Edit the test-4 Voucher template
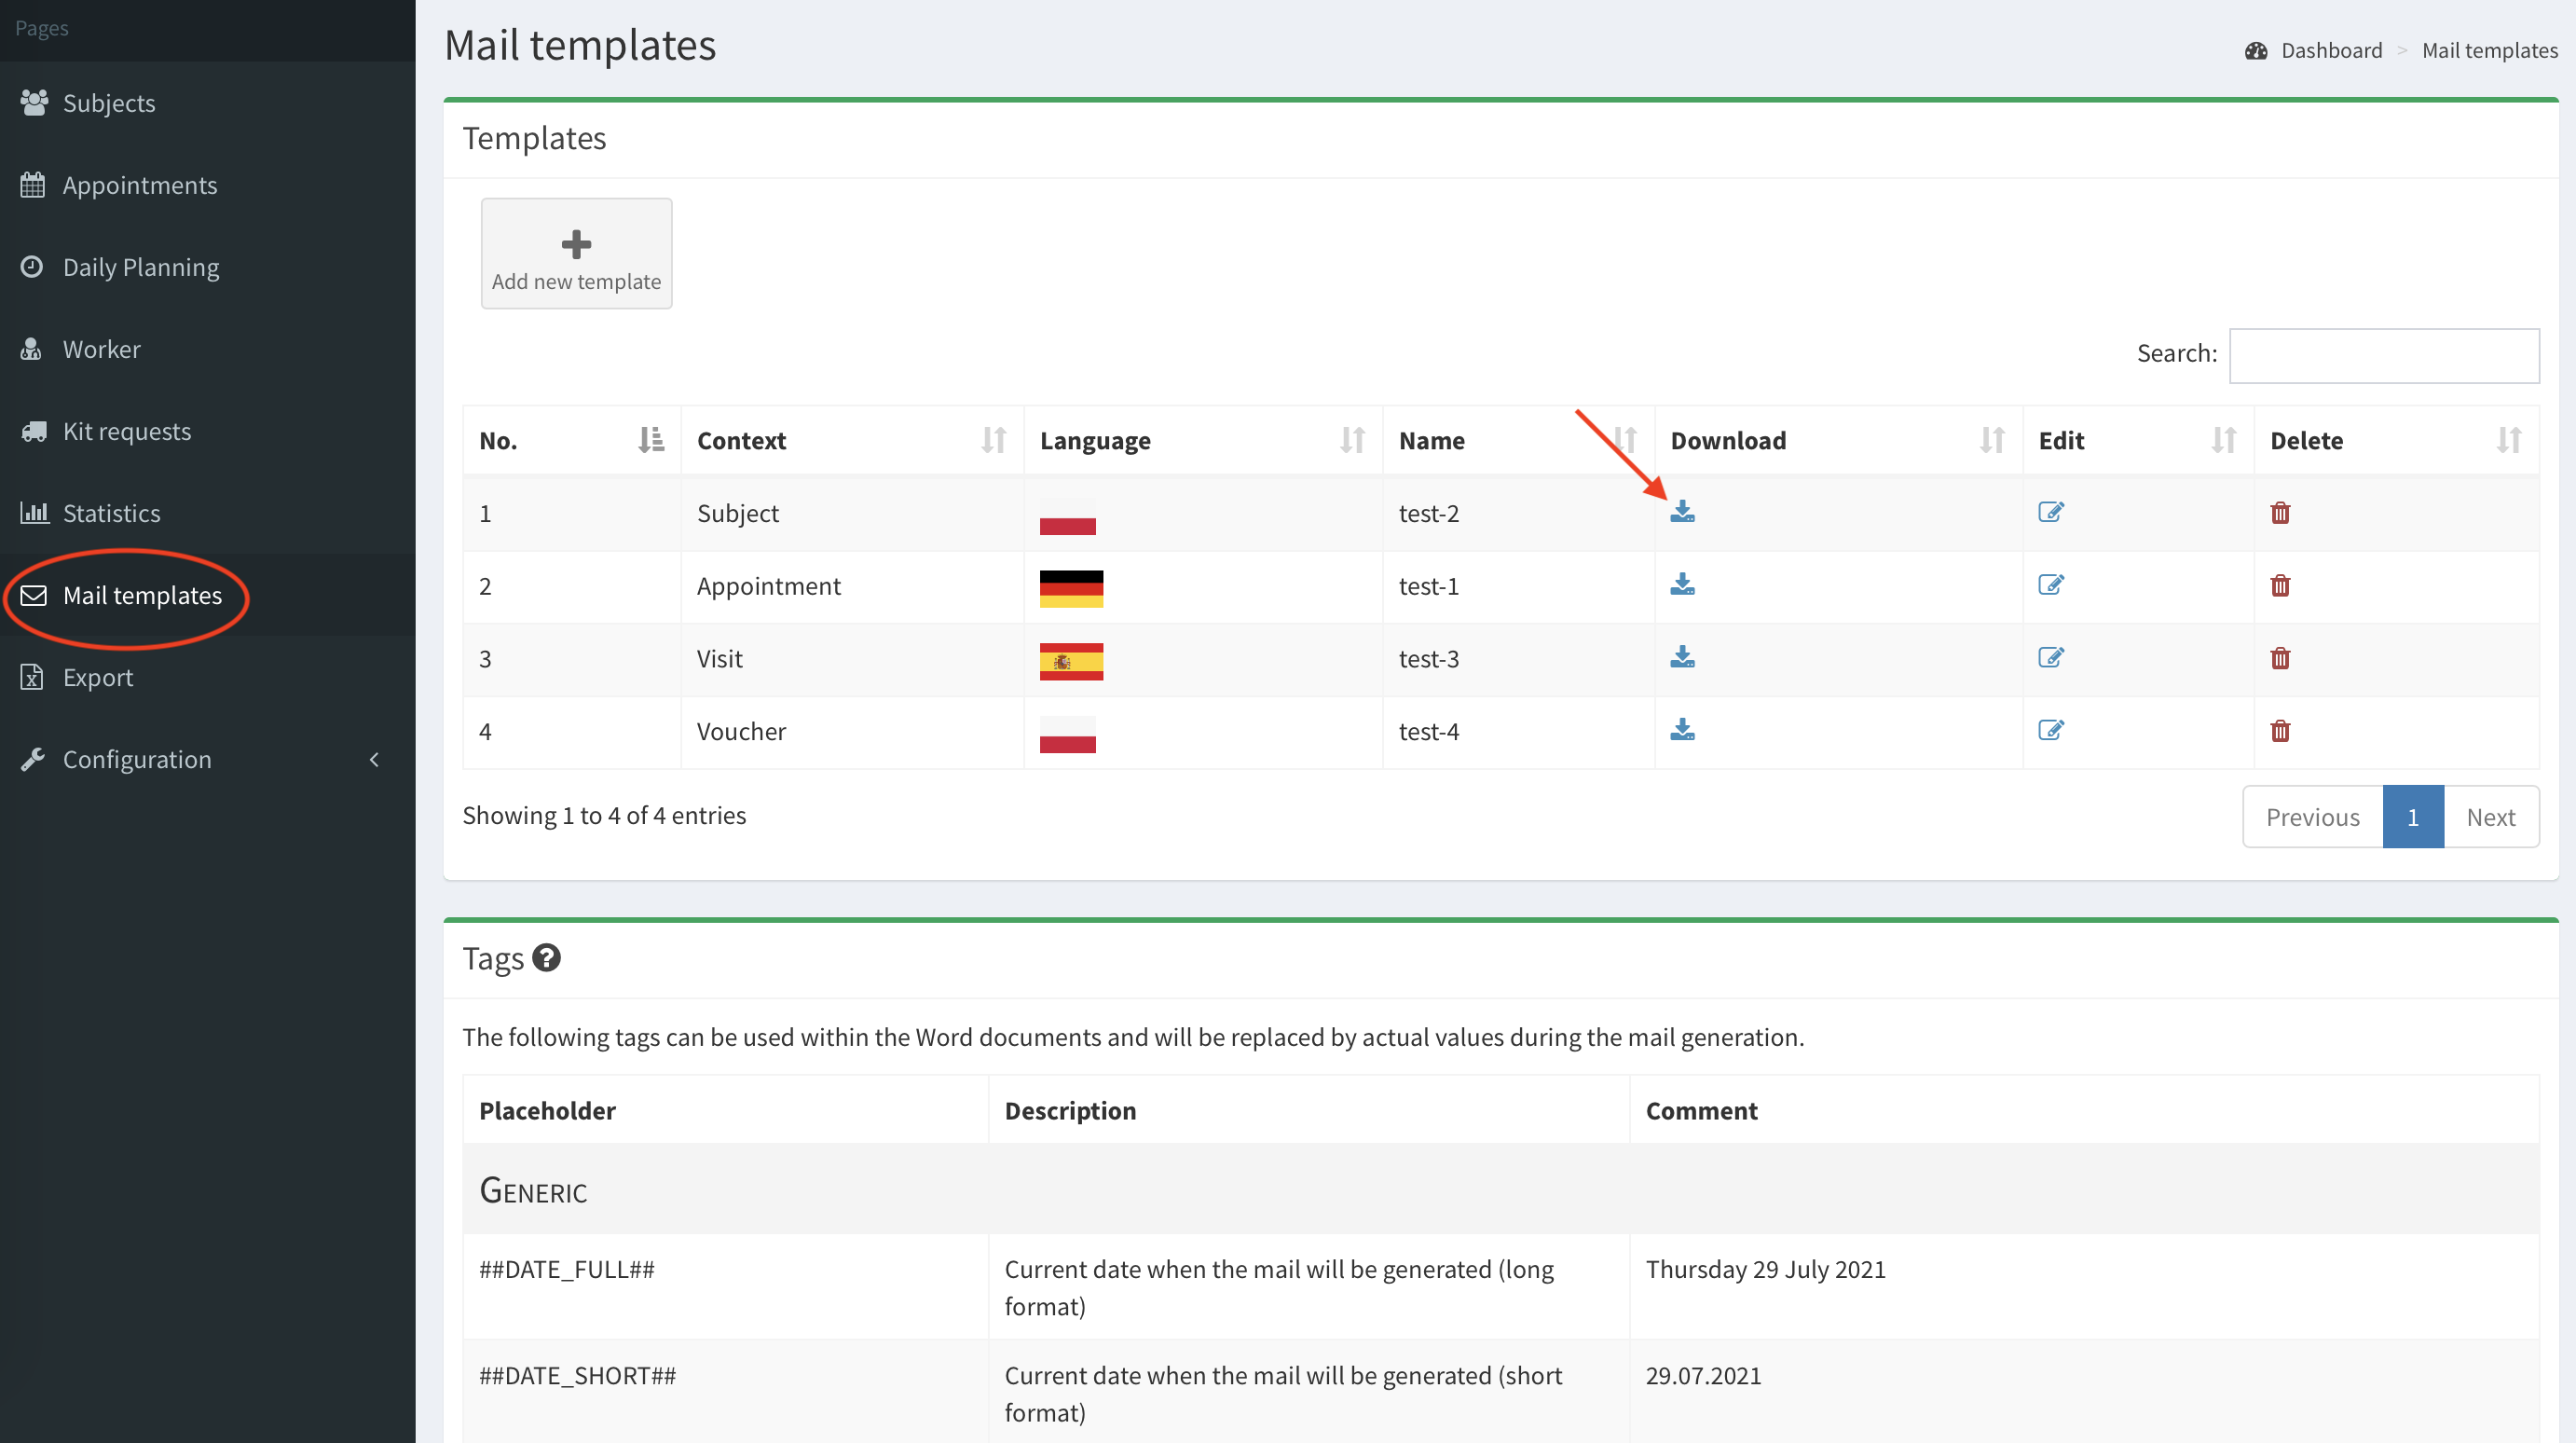The height and width of the screenshot is (1443, 2576). 2050,731
